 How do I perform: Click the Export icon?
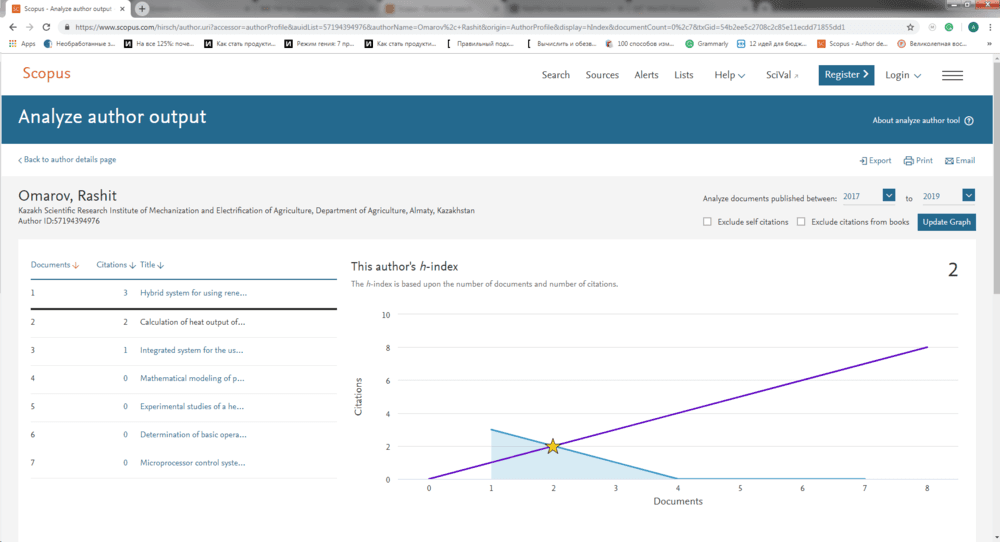pos(863,161)
